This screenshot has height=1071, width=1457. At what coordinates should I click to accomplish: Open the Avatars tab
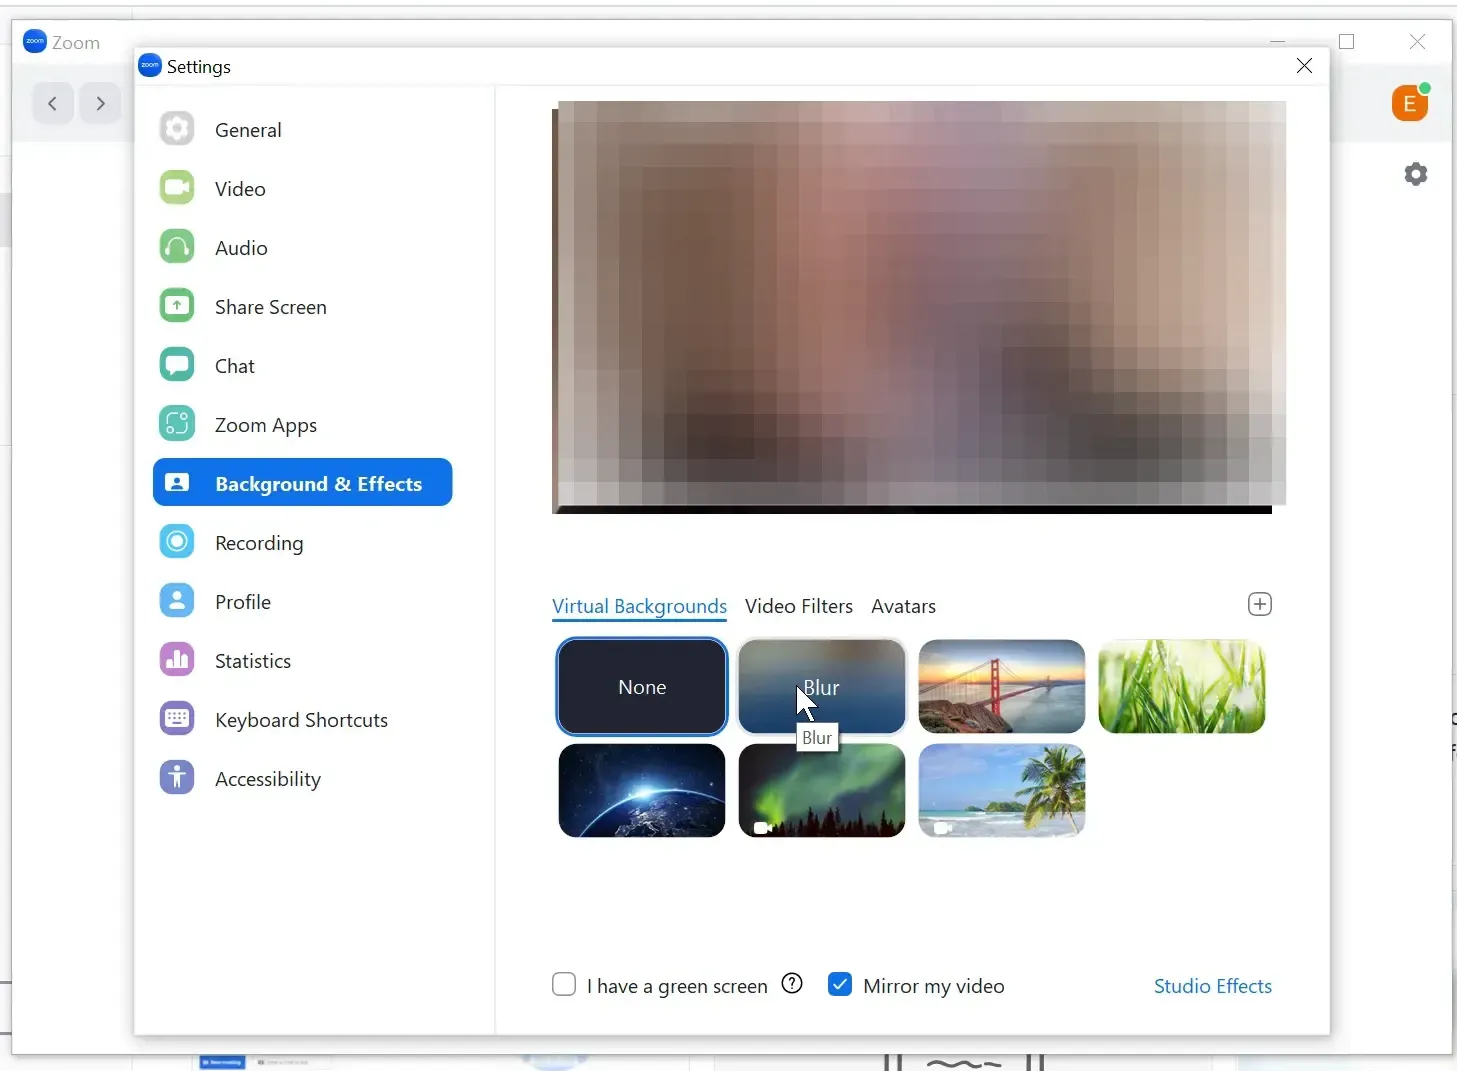pos(903,606)
